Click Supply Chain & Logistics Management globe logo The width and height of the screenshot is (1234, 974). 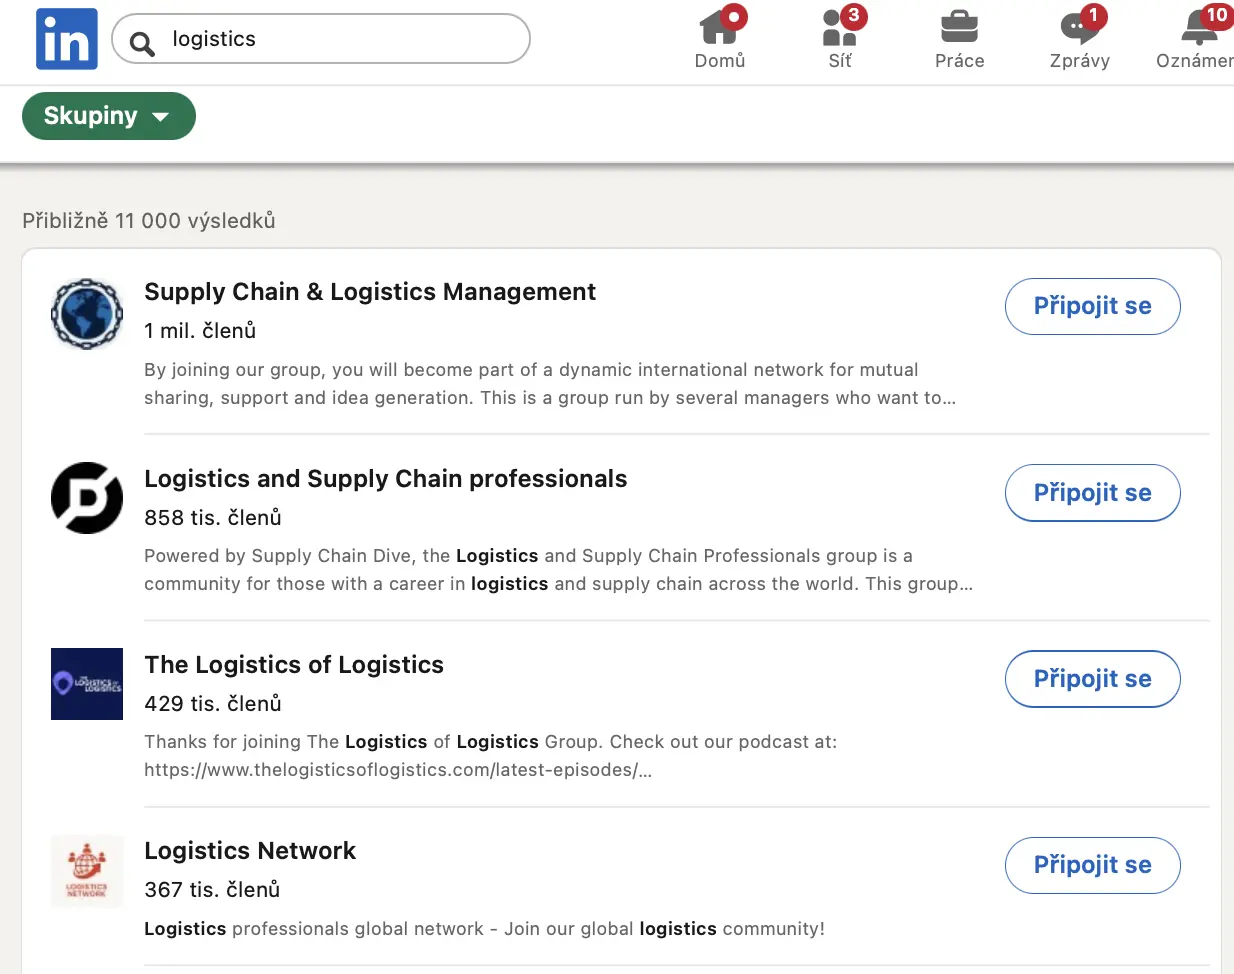point(87,314)
